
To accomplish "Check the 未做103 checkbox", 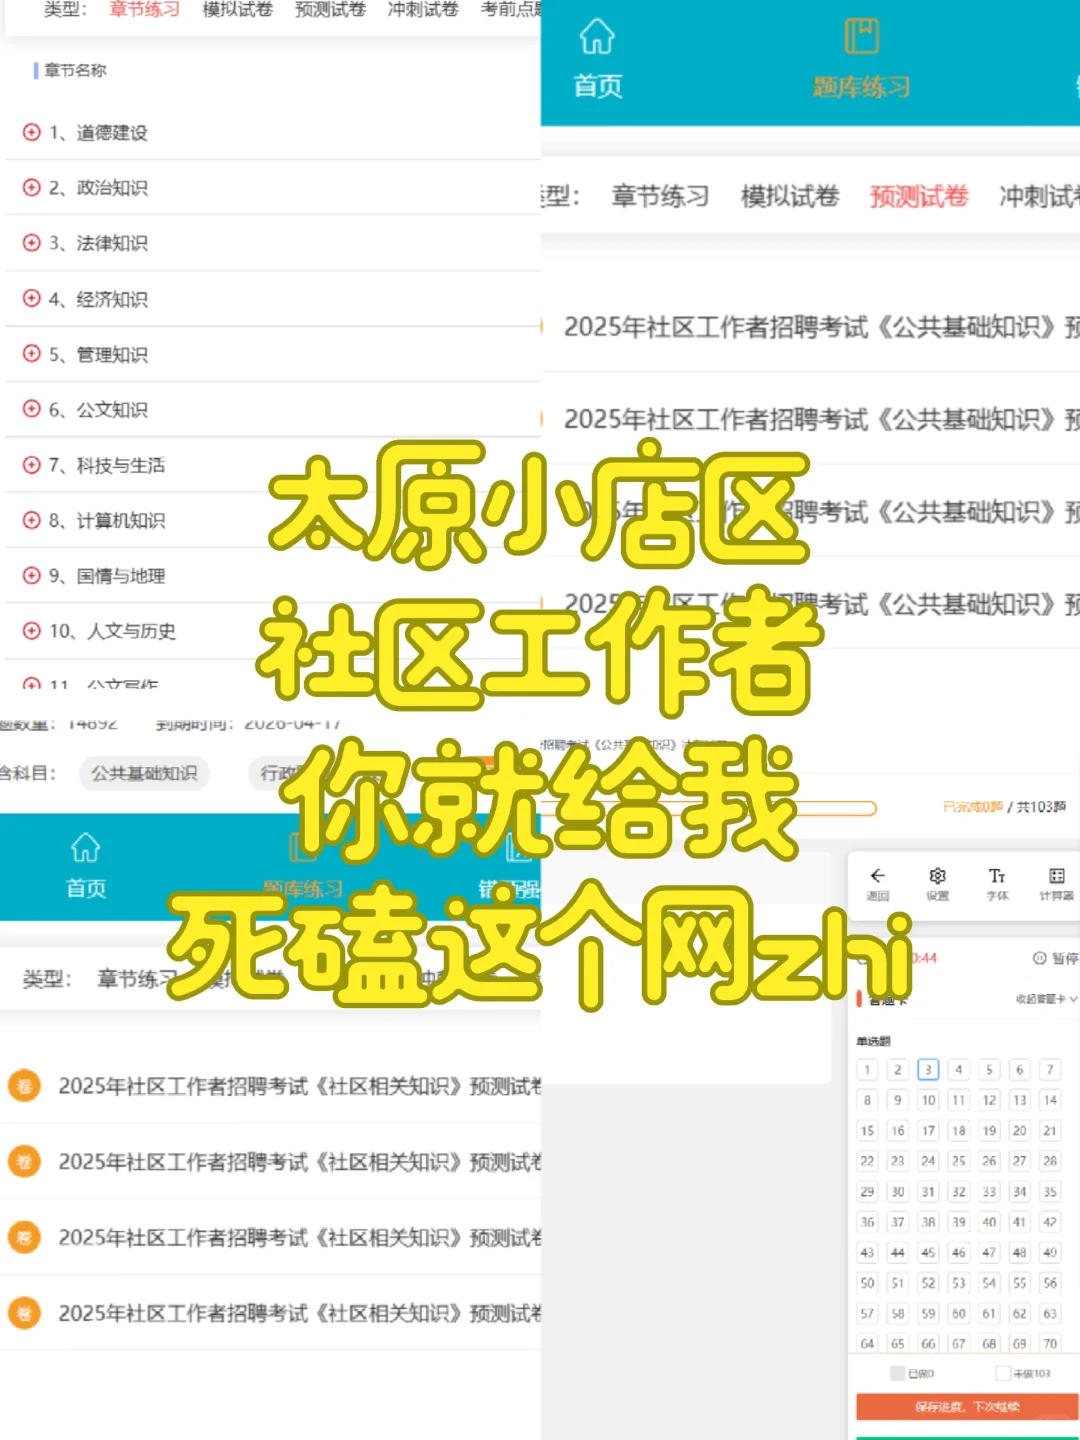I will point(1001,1373).
